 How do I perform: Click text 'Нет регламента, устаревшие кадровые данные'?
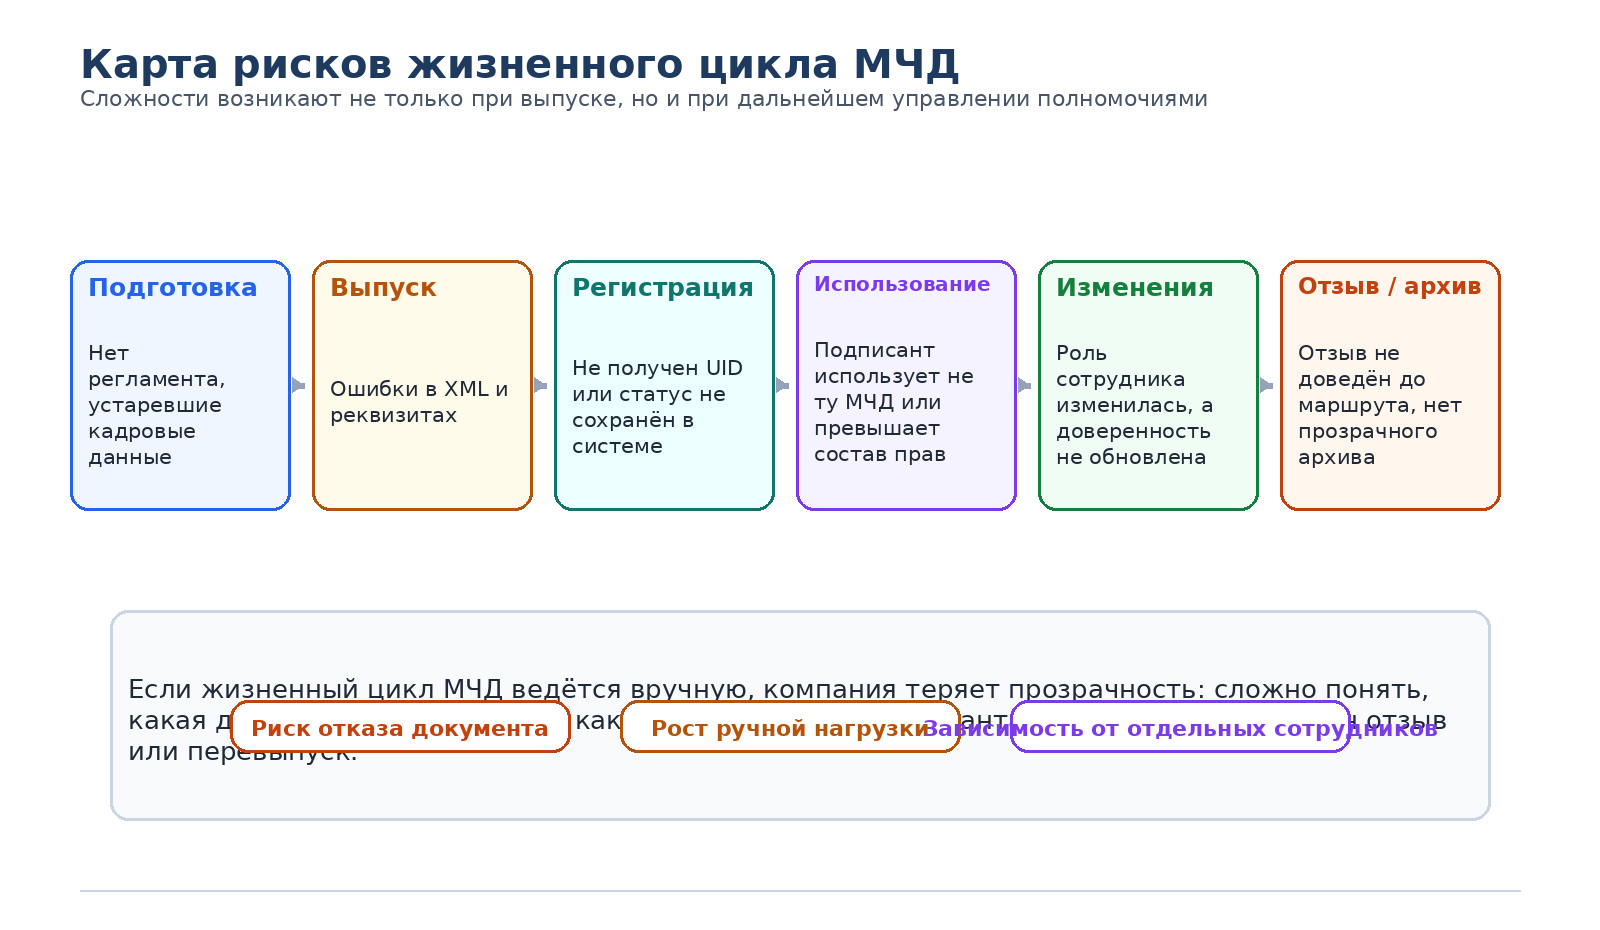157,405
